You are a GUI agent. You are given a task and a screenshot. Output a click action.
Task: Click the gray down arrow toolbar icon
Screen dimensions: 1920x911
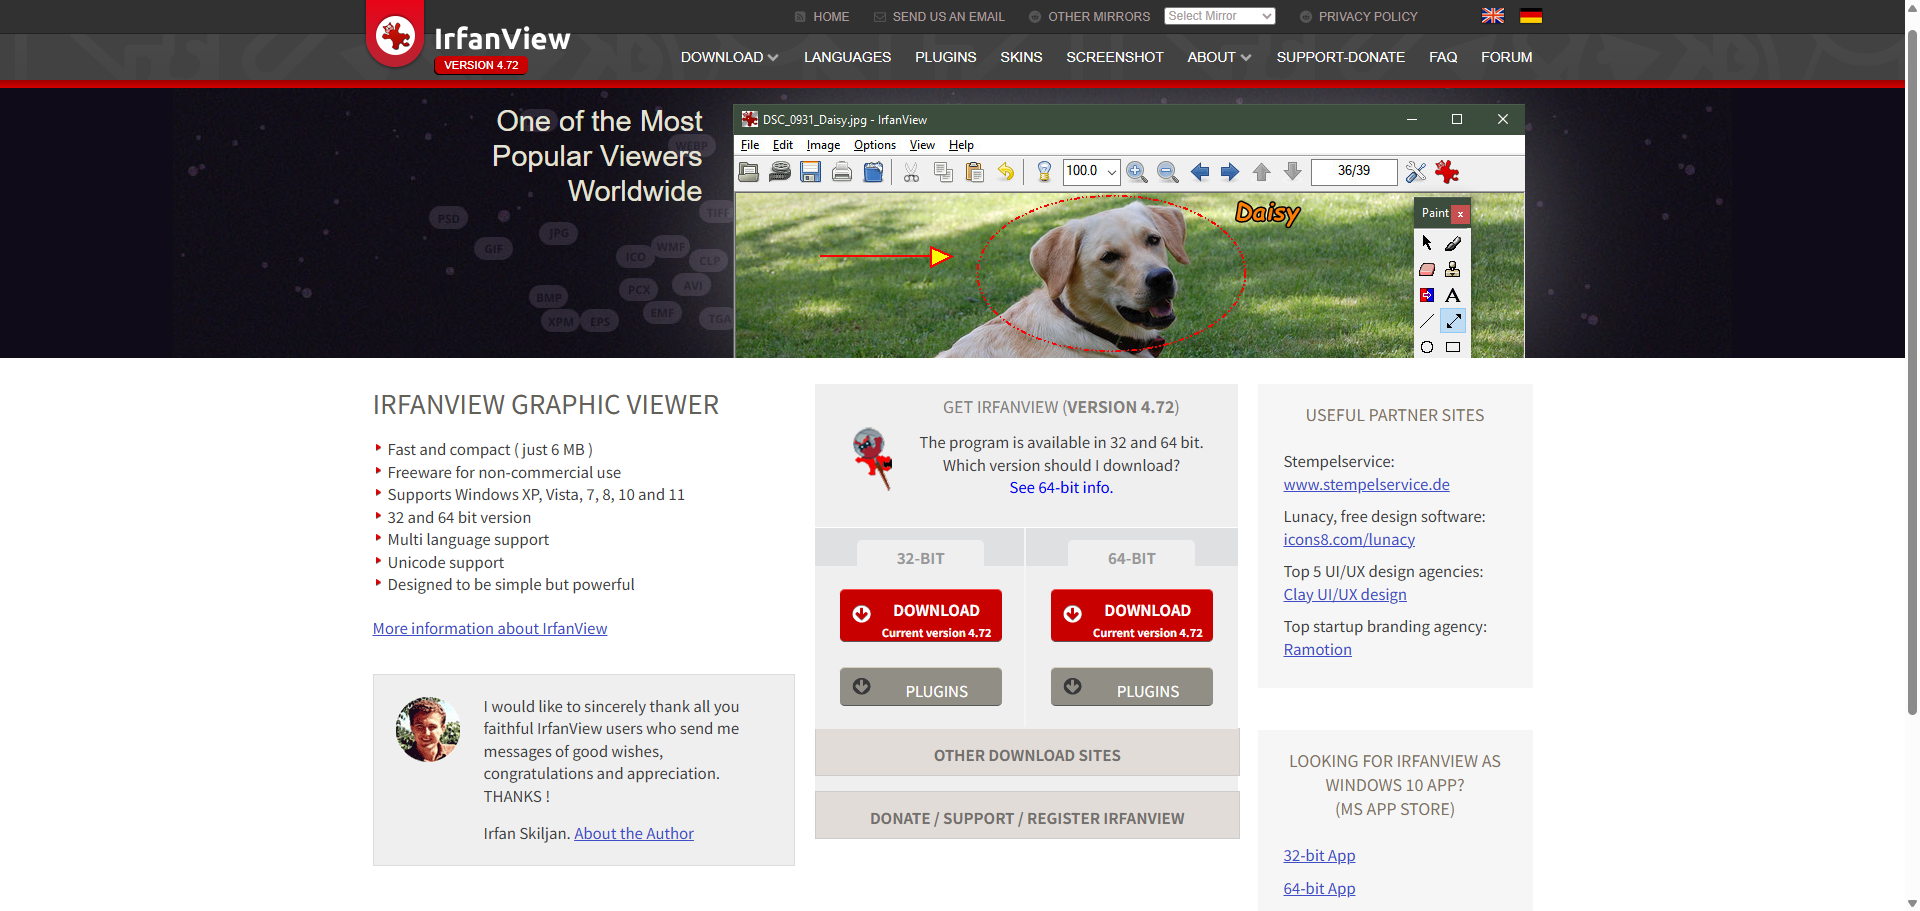point(1292,172)
